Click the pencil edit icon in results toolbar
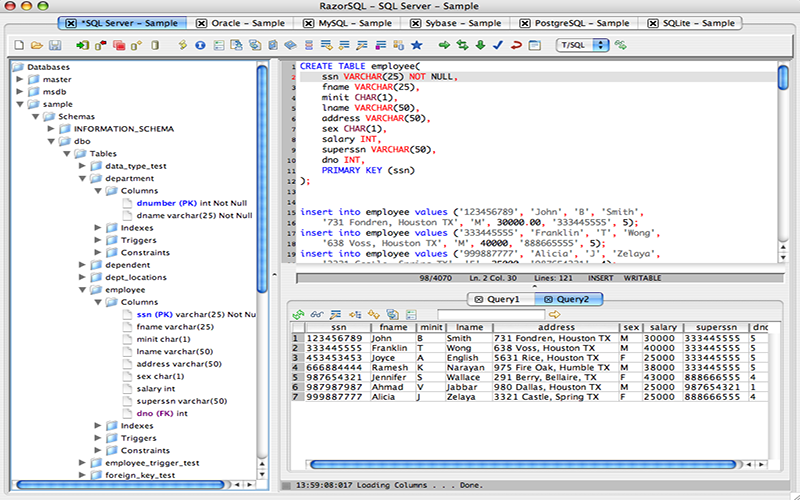The image size is (800, 500). 336,315
